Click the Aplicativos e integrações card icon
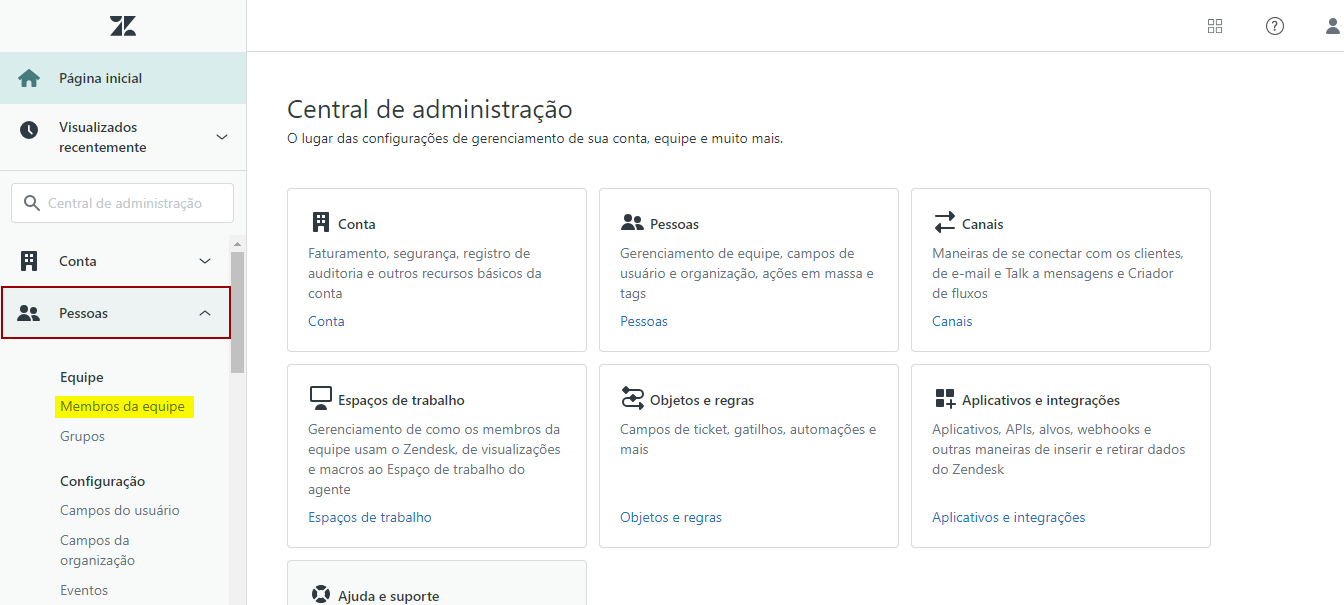 point(944,399)
